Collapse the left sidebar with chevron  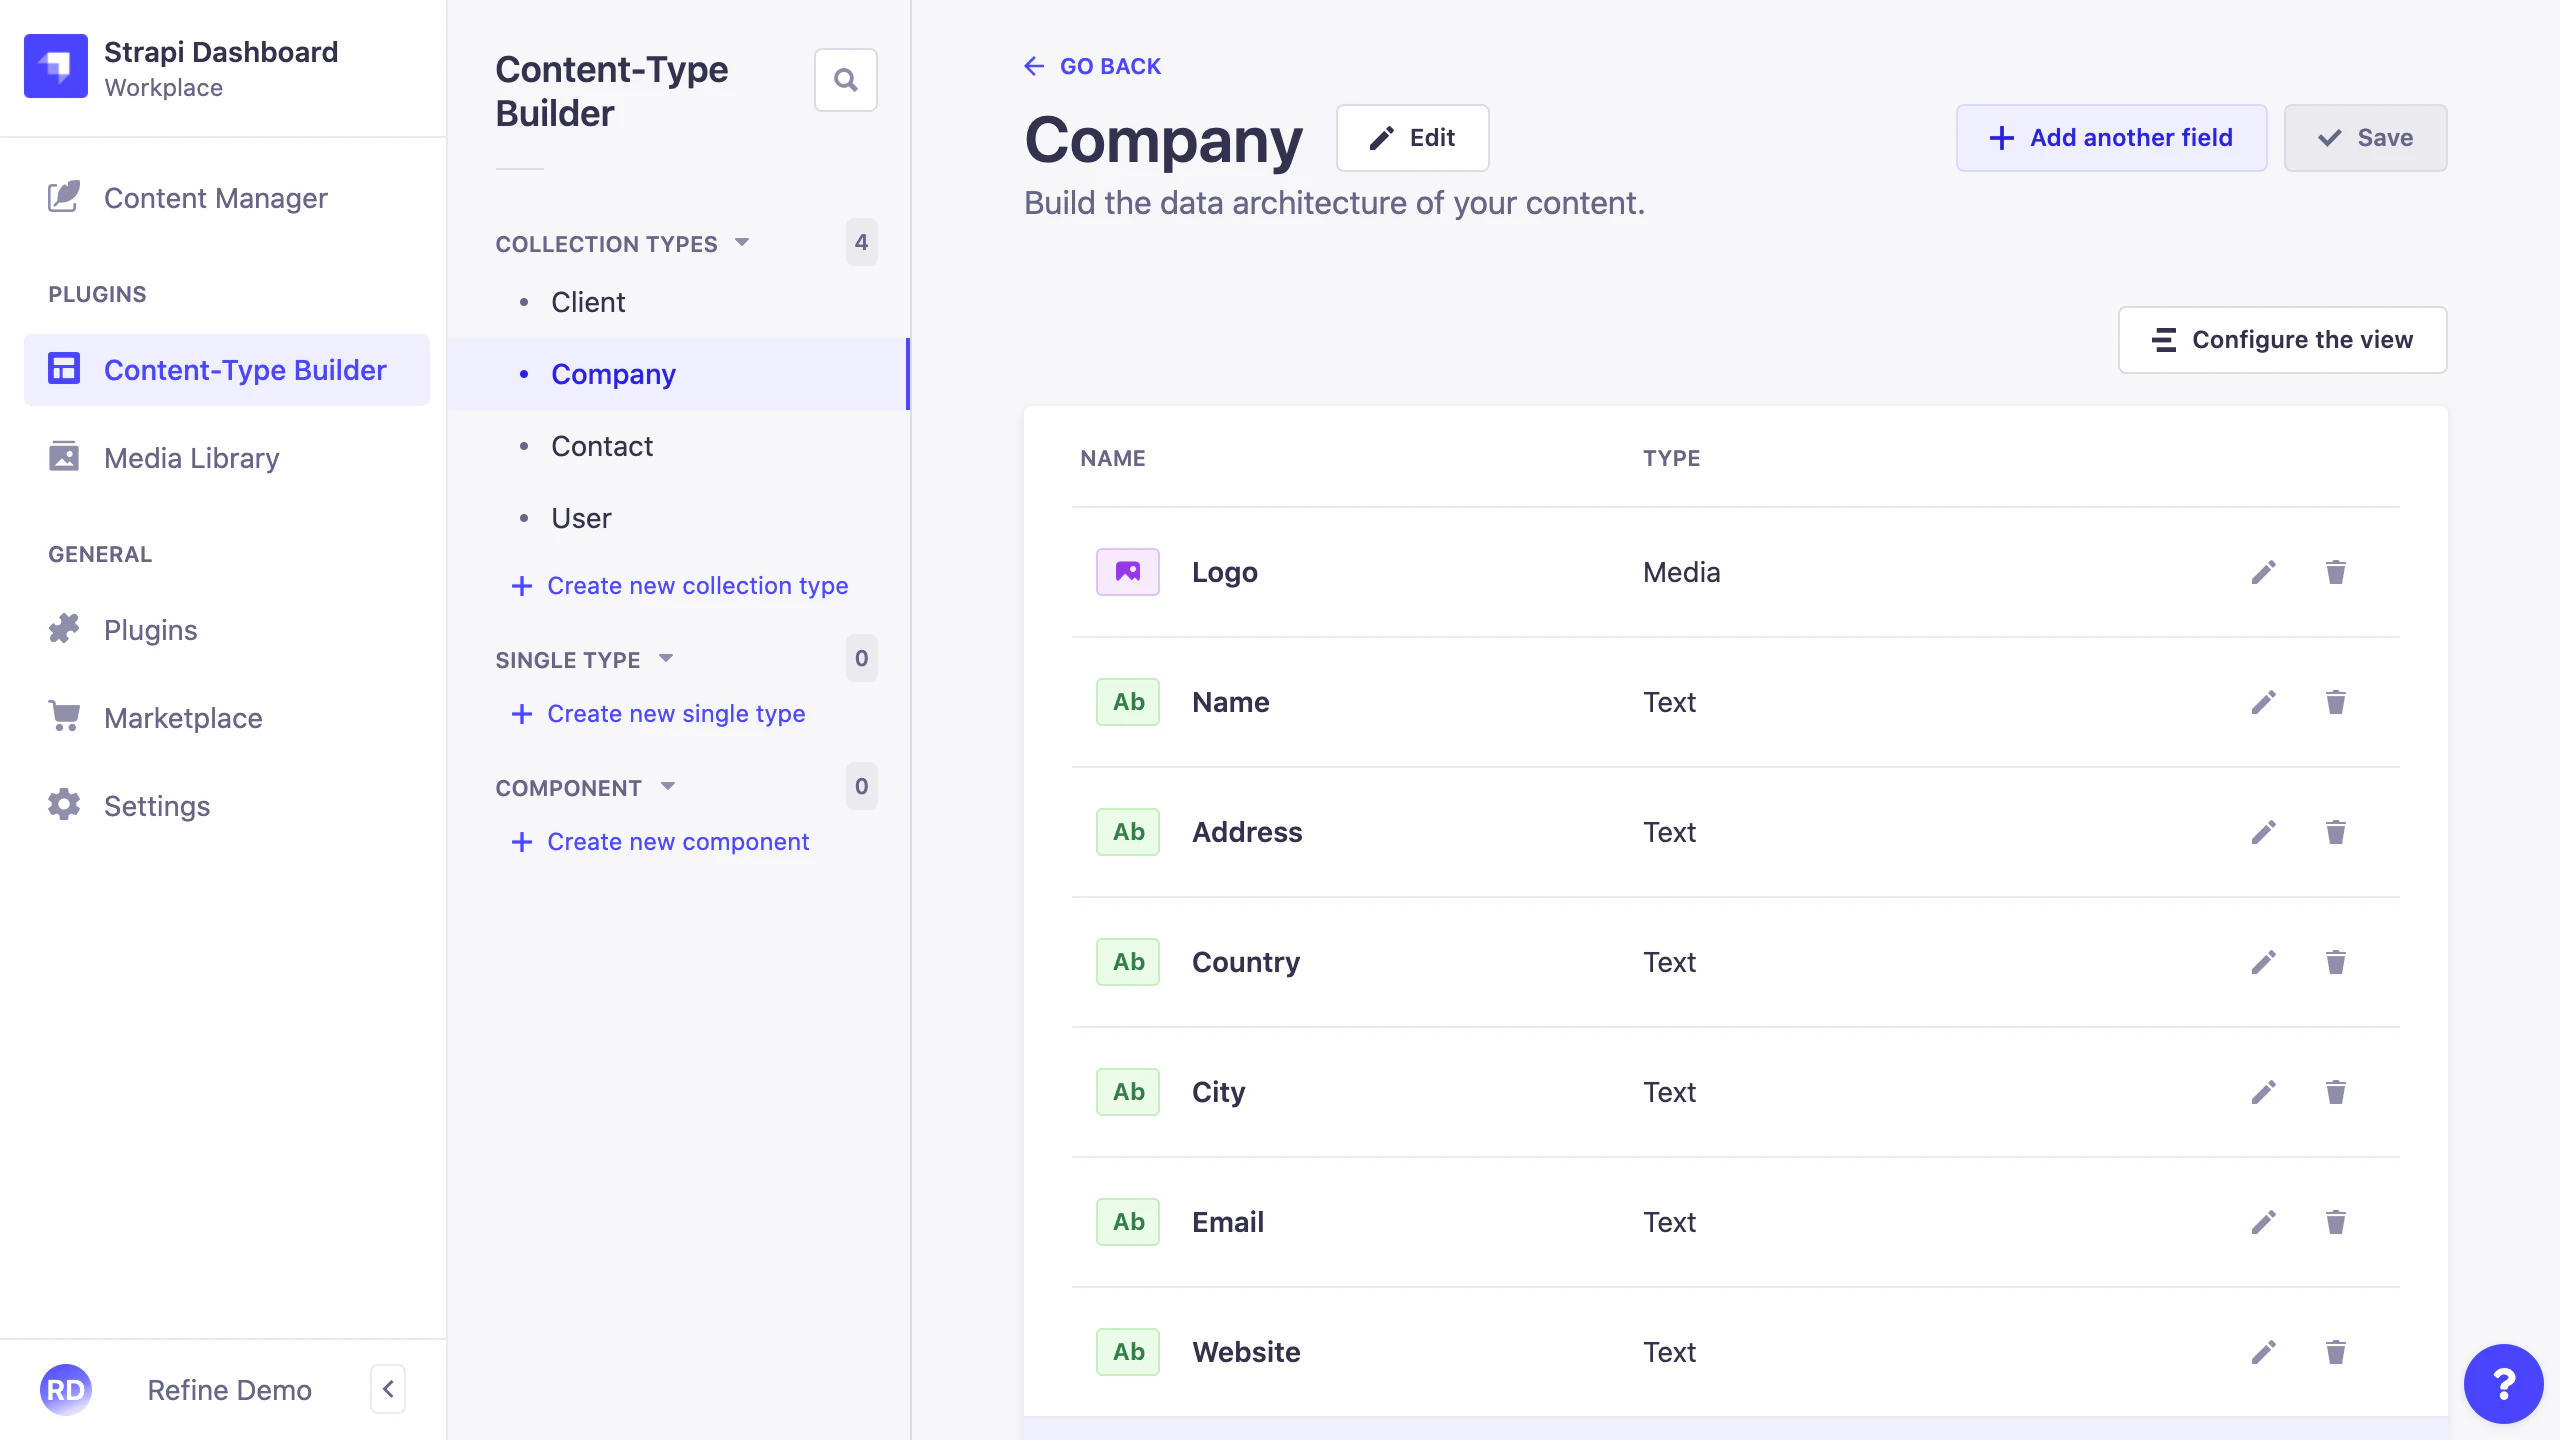tap(388, 1389)
